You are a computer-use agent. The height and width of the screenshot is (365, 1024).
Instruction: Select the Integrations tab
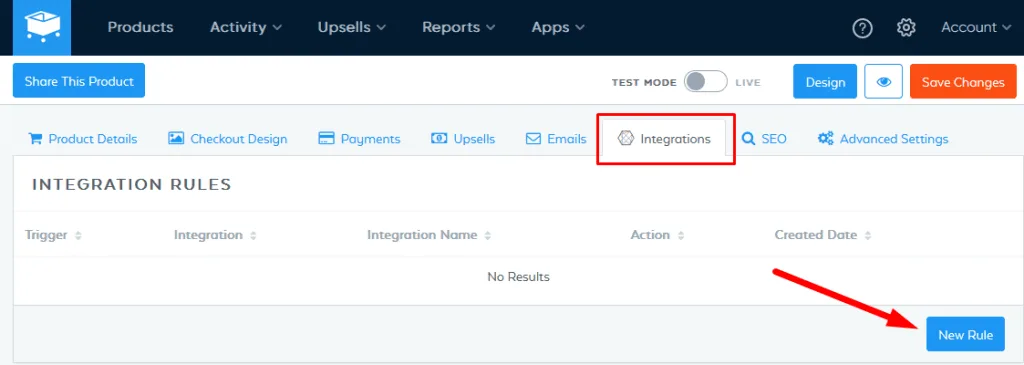click(x=664, y=139)
